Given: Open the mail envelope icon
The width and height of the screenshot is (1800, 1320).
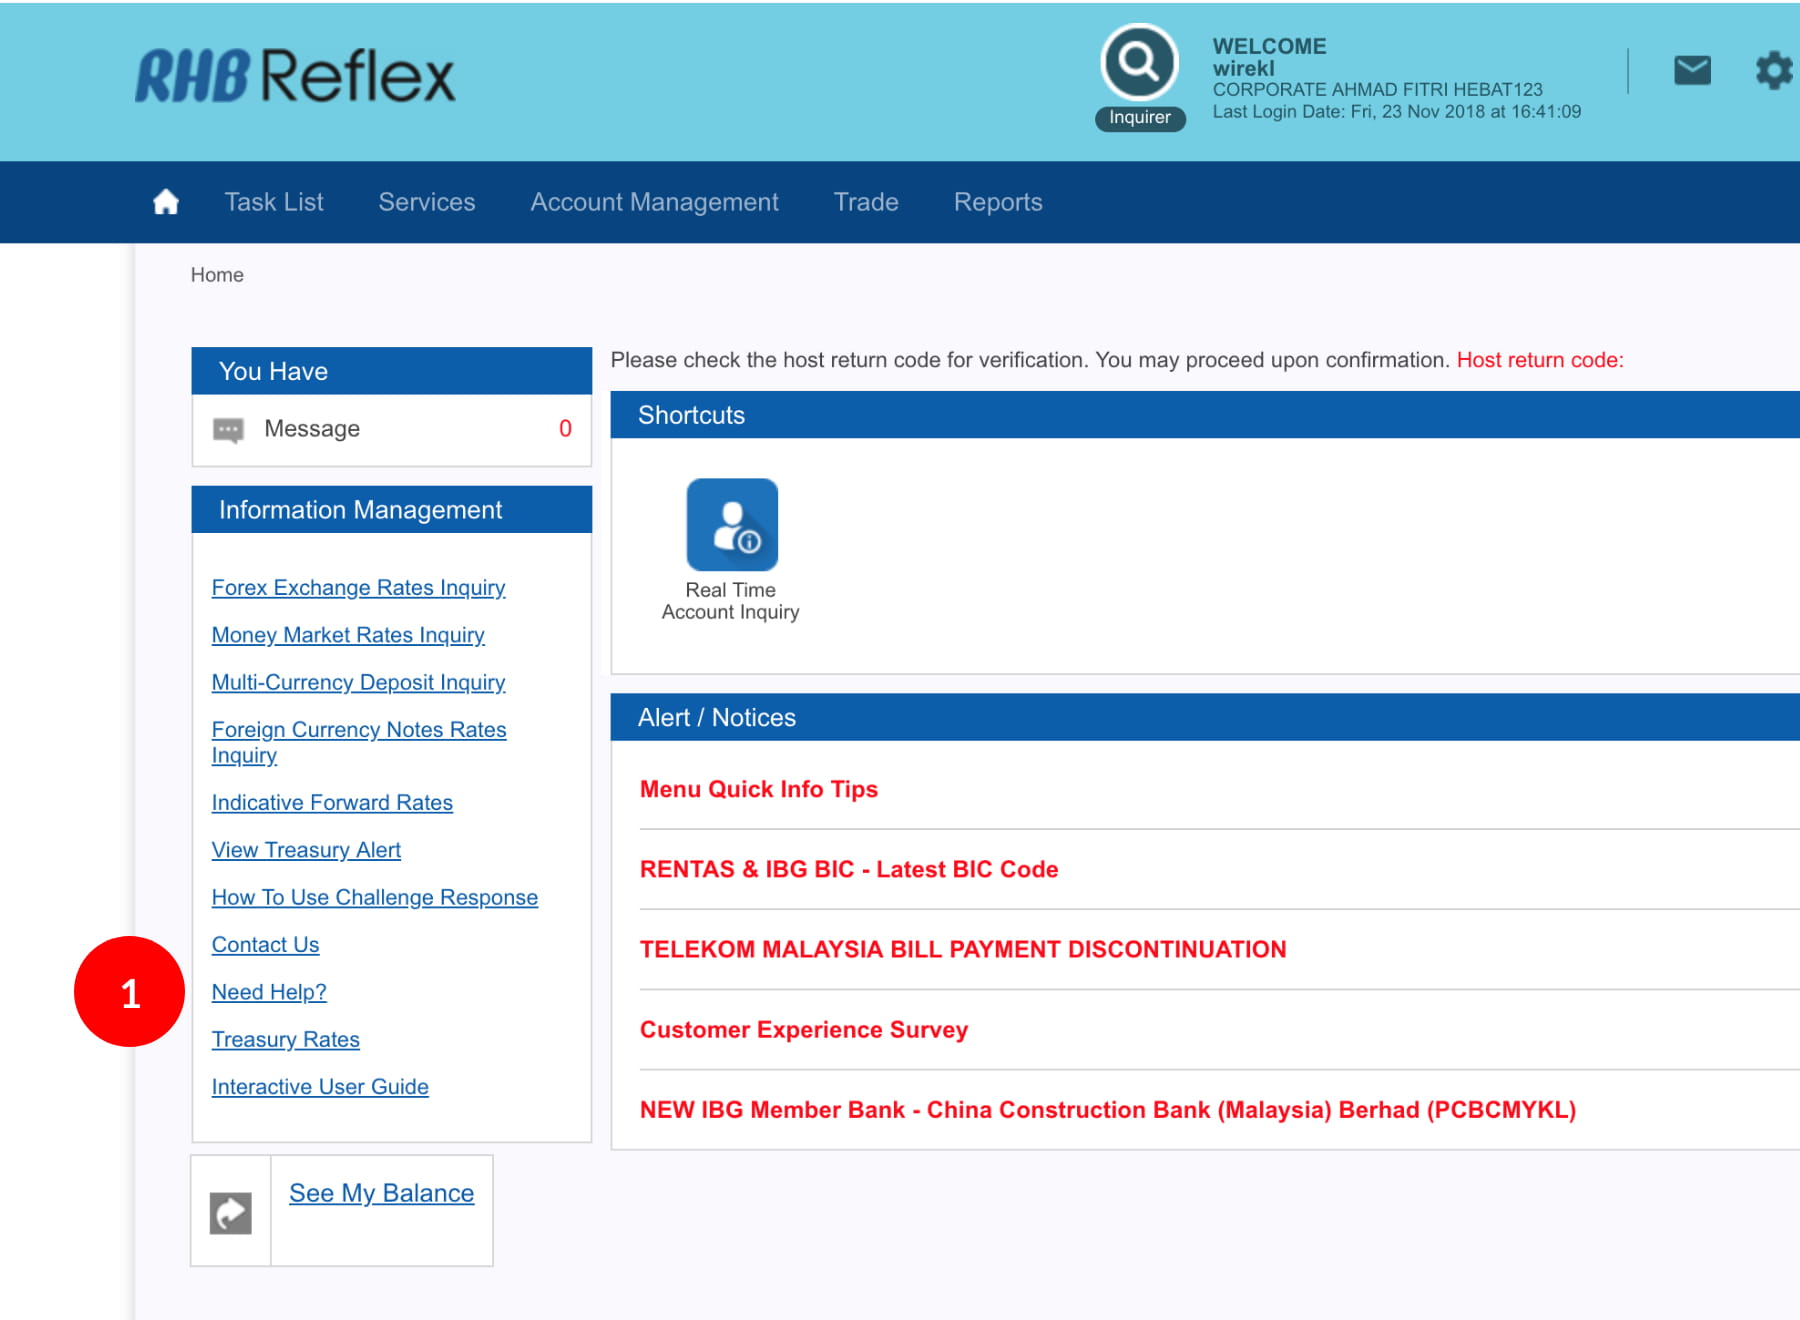Looking at the screenshot, I should (1692, 71).
